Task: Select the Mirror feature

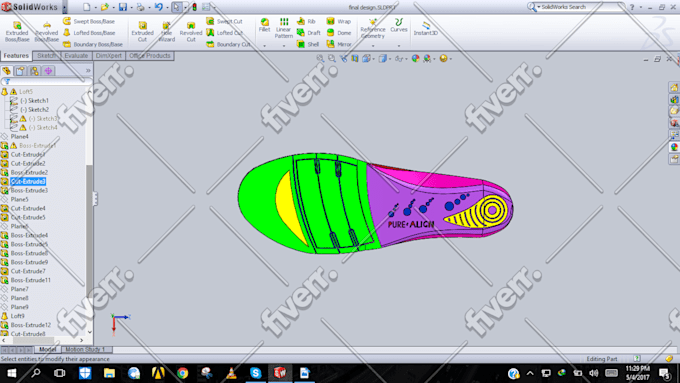Action: point(338,44)
